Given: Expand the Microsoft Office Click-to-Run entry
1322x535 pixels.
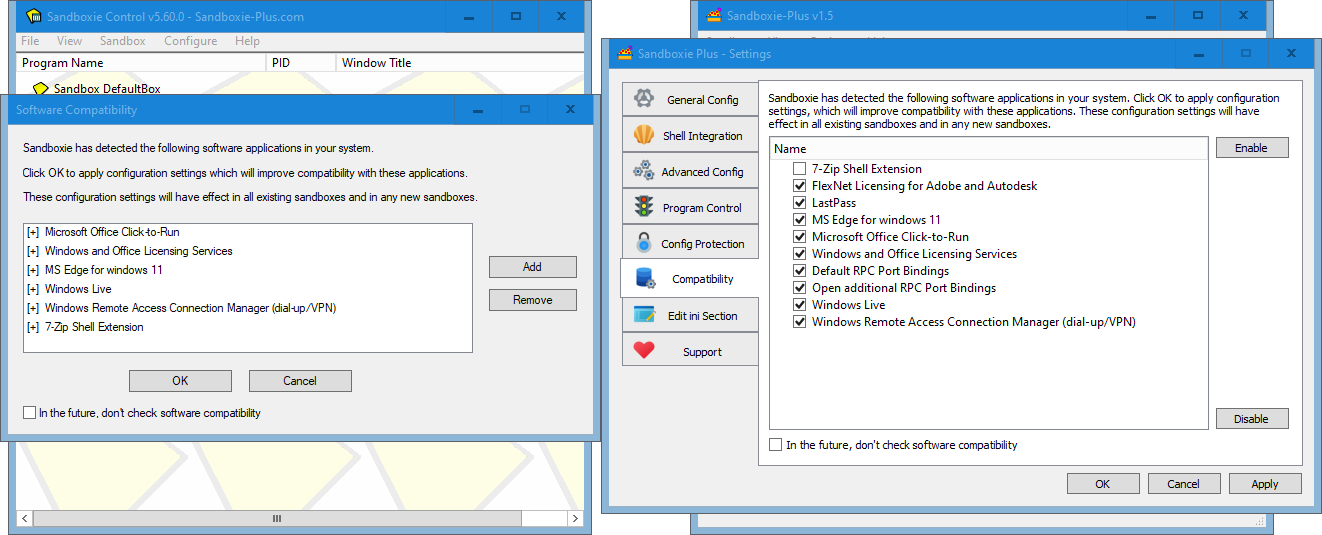Looking at the screenshot, I should tap(33, 232).
